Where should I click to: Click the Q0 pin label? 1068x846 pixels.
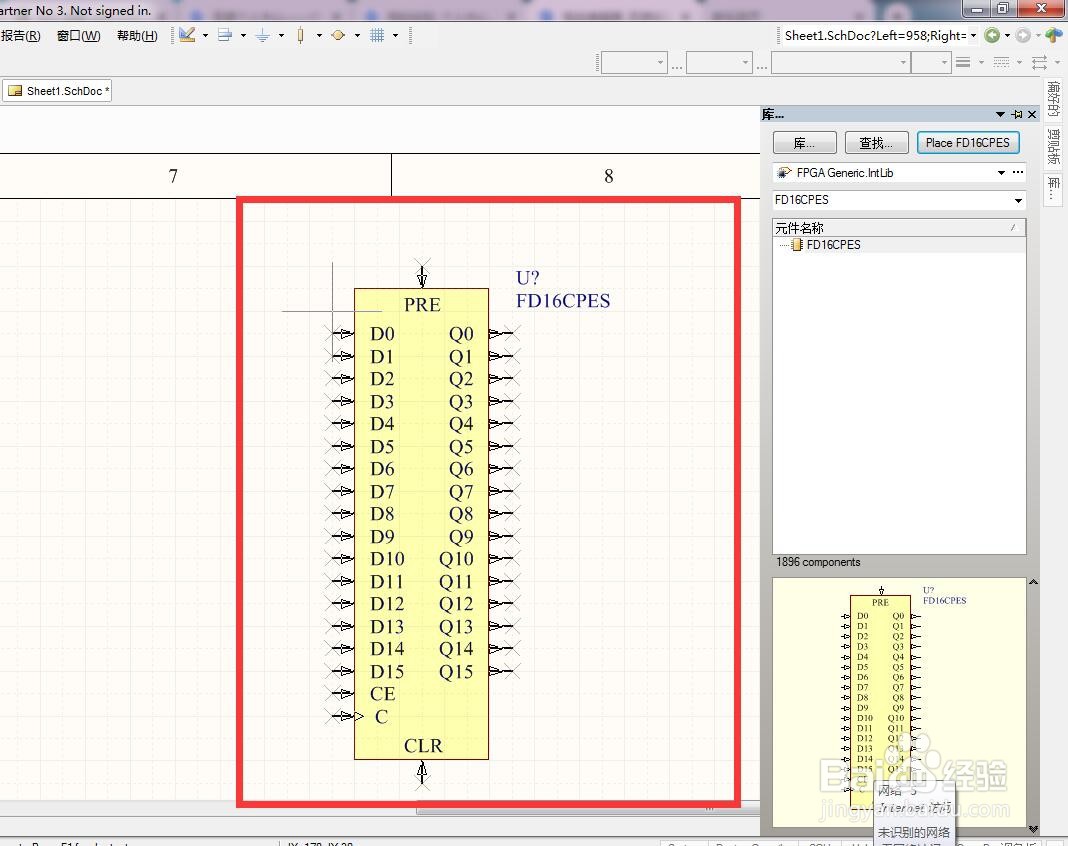coord(461,334)
